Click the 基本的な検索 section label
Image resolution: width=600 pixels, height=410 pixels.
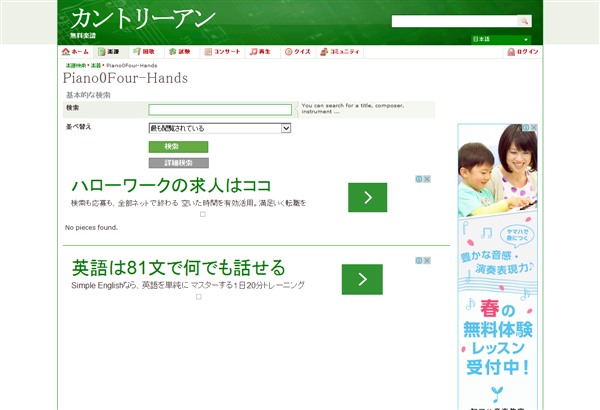click(88, 95)
